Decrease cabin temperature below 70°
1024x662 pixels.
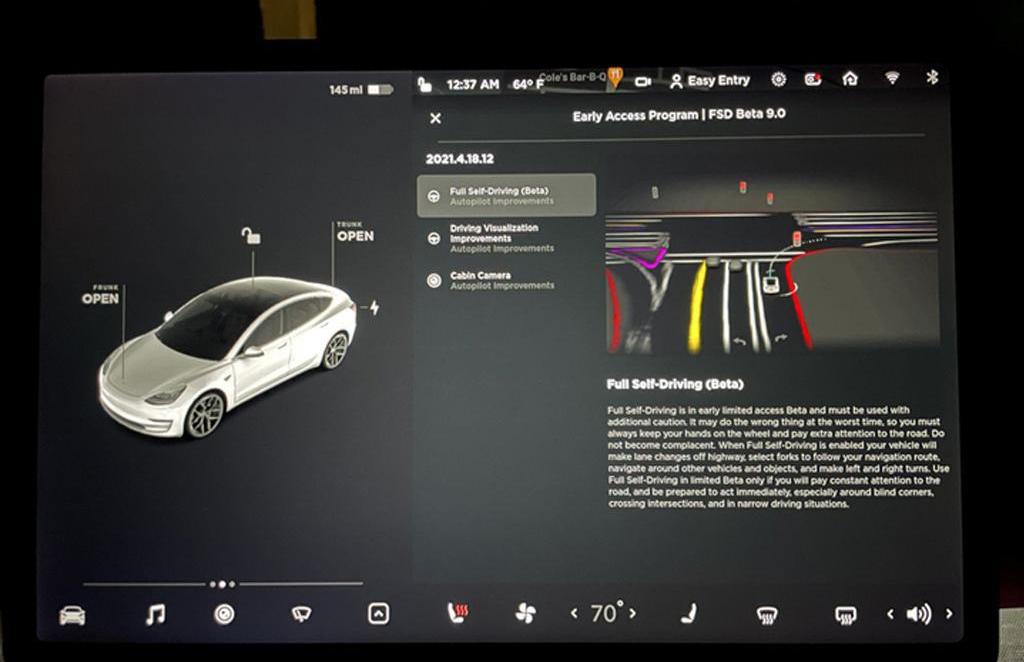(x=574, y=614)
